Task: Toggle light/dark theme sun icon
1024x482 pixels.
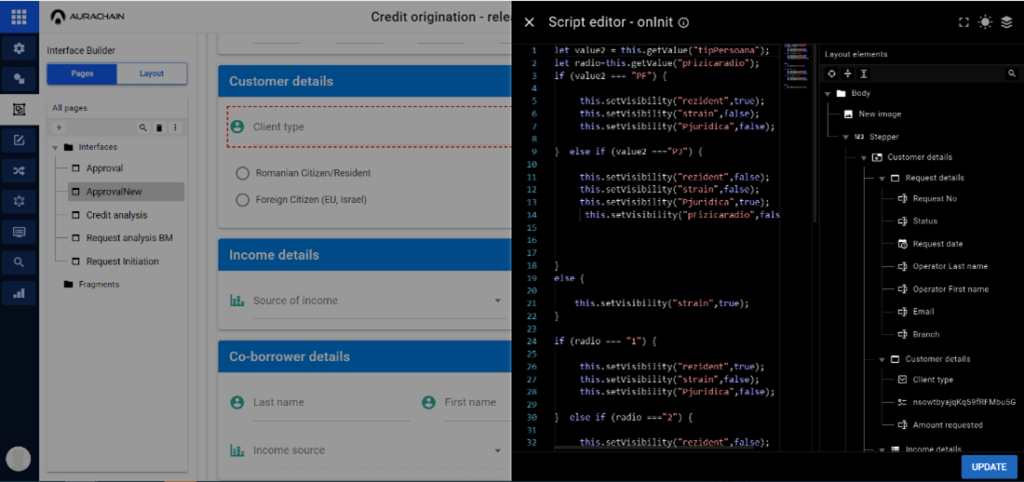Action: 986,22
